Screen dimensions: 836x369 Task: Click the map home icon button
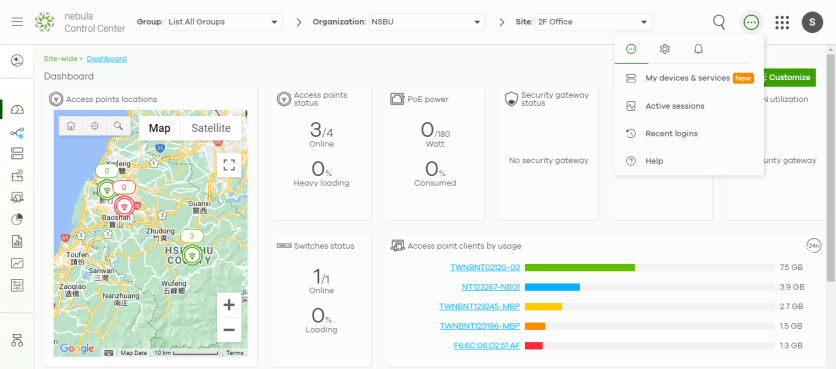click(x=70, y=126)
